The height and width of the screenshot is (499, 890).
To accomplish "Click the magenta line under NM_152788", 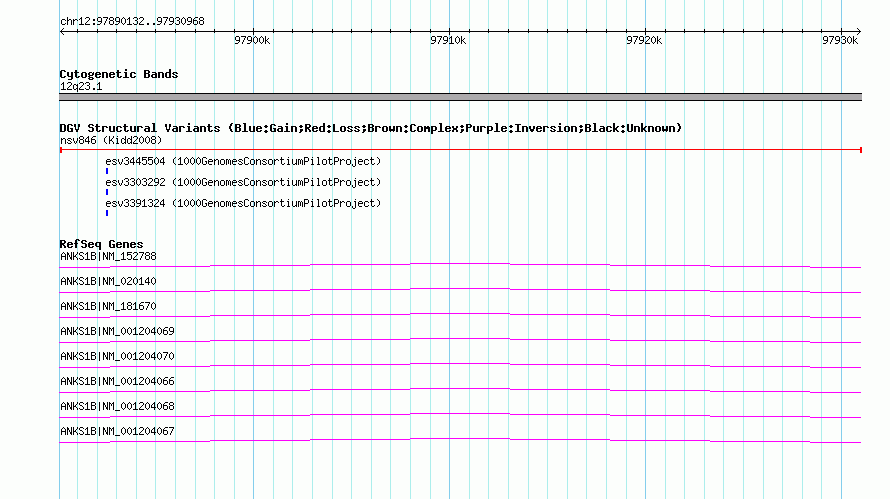I will [x=460, y=264].
